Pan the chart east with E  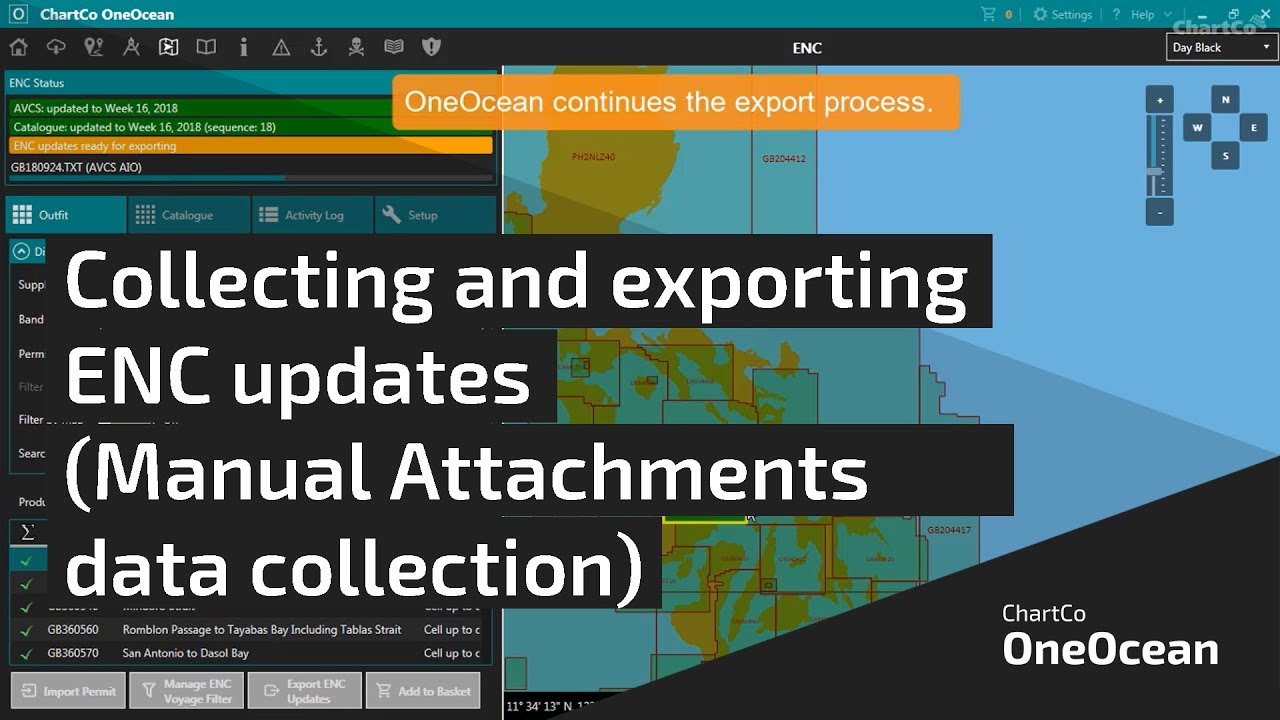tap(1253, 127)
